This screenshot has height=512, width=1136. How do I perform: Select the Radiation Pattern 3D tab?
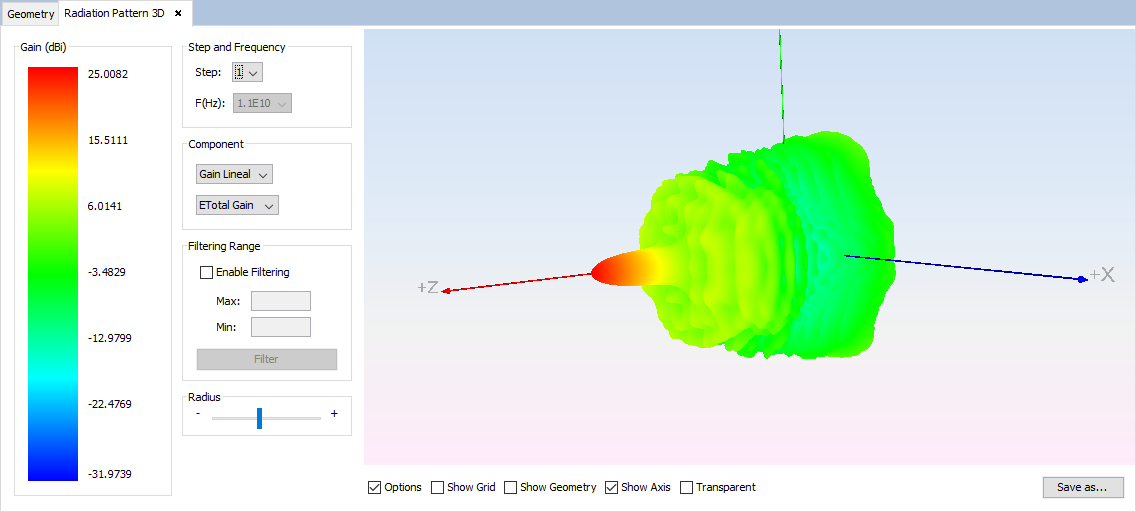tap(113, 14)
